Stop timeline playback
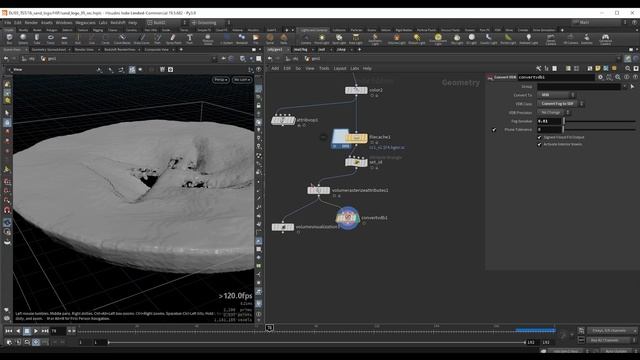640x360 pixels. [27, 331]
